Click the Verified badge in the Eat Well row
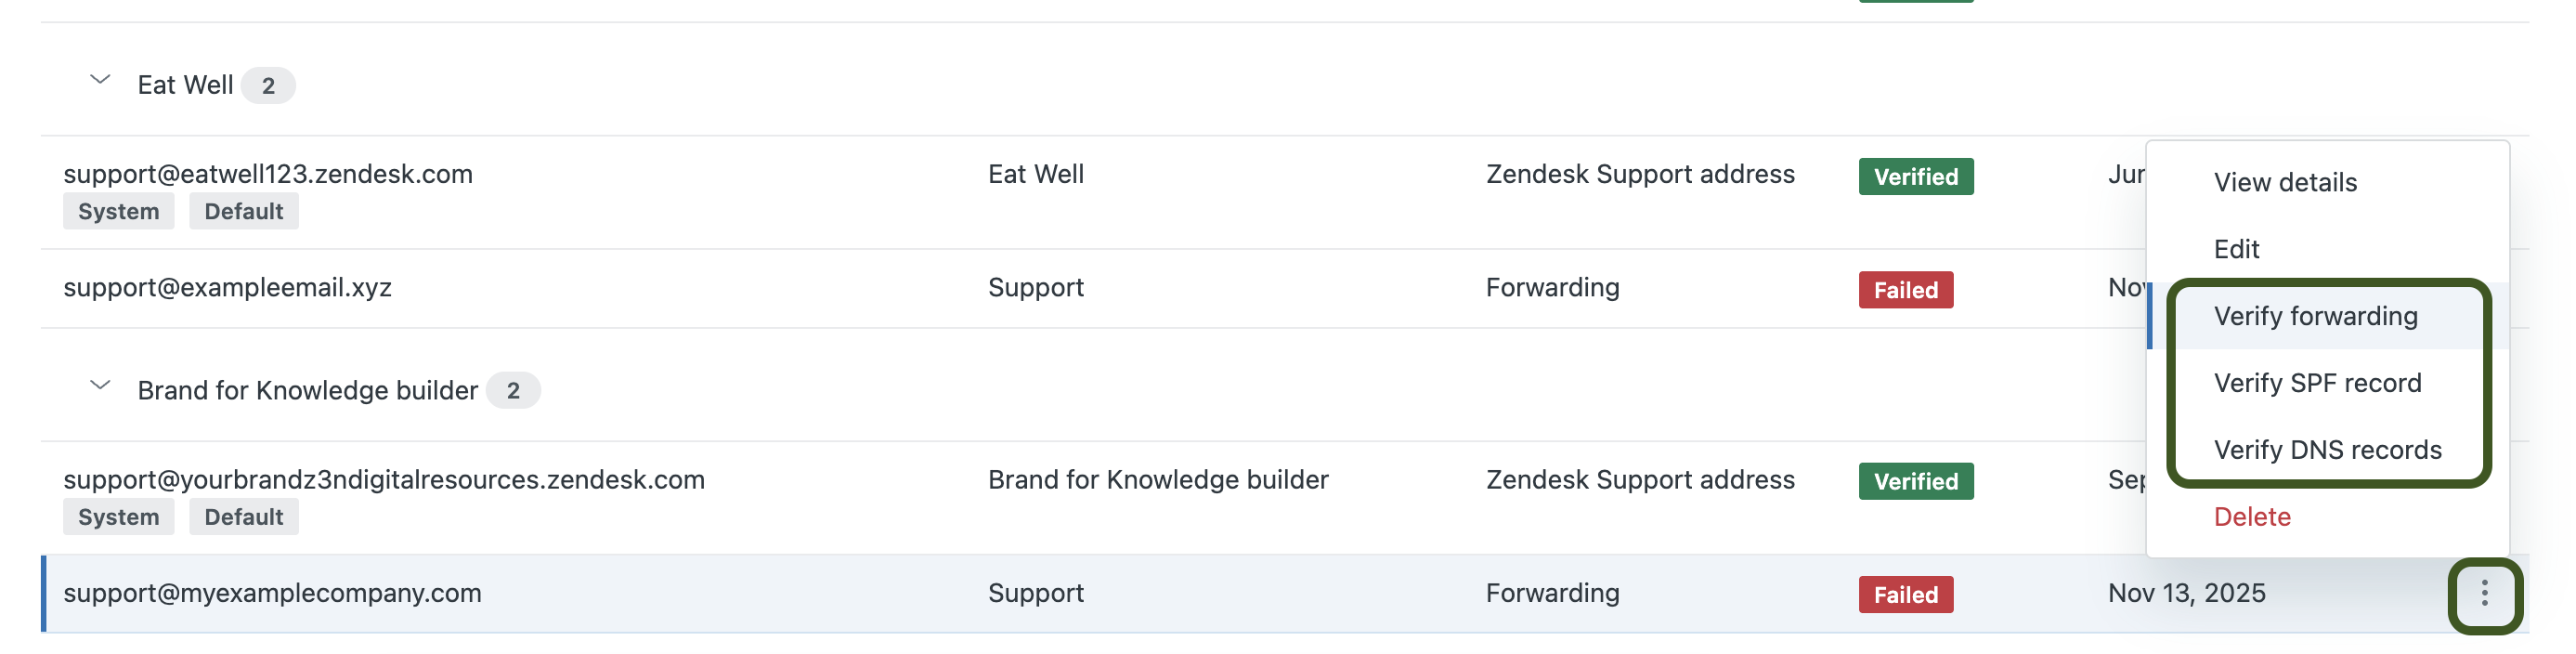This screenshot has width=2576, height=654. tap(1915, 177)
